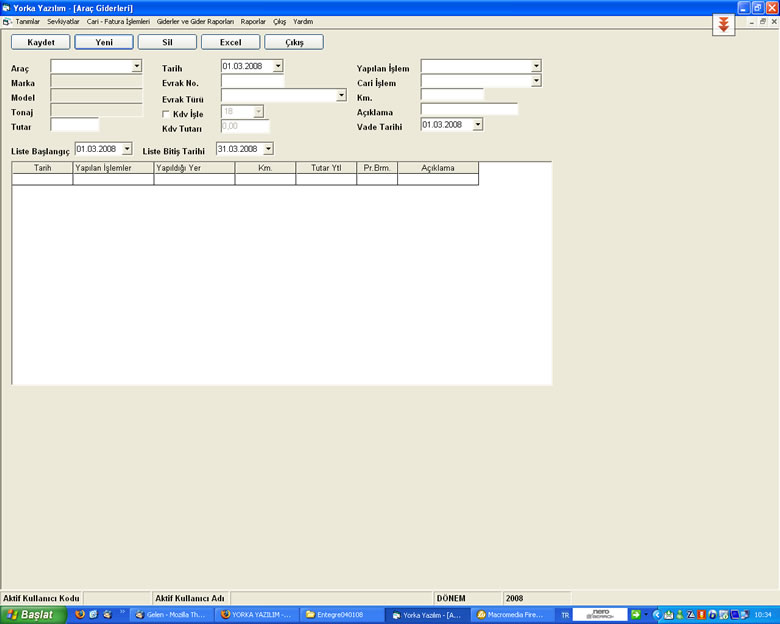Export with the Excel button

(x=230, y=42)
